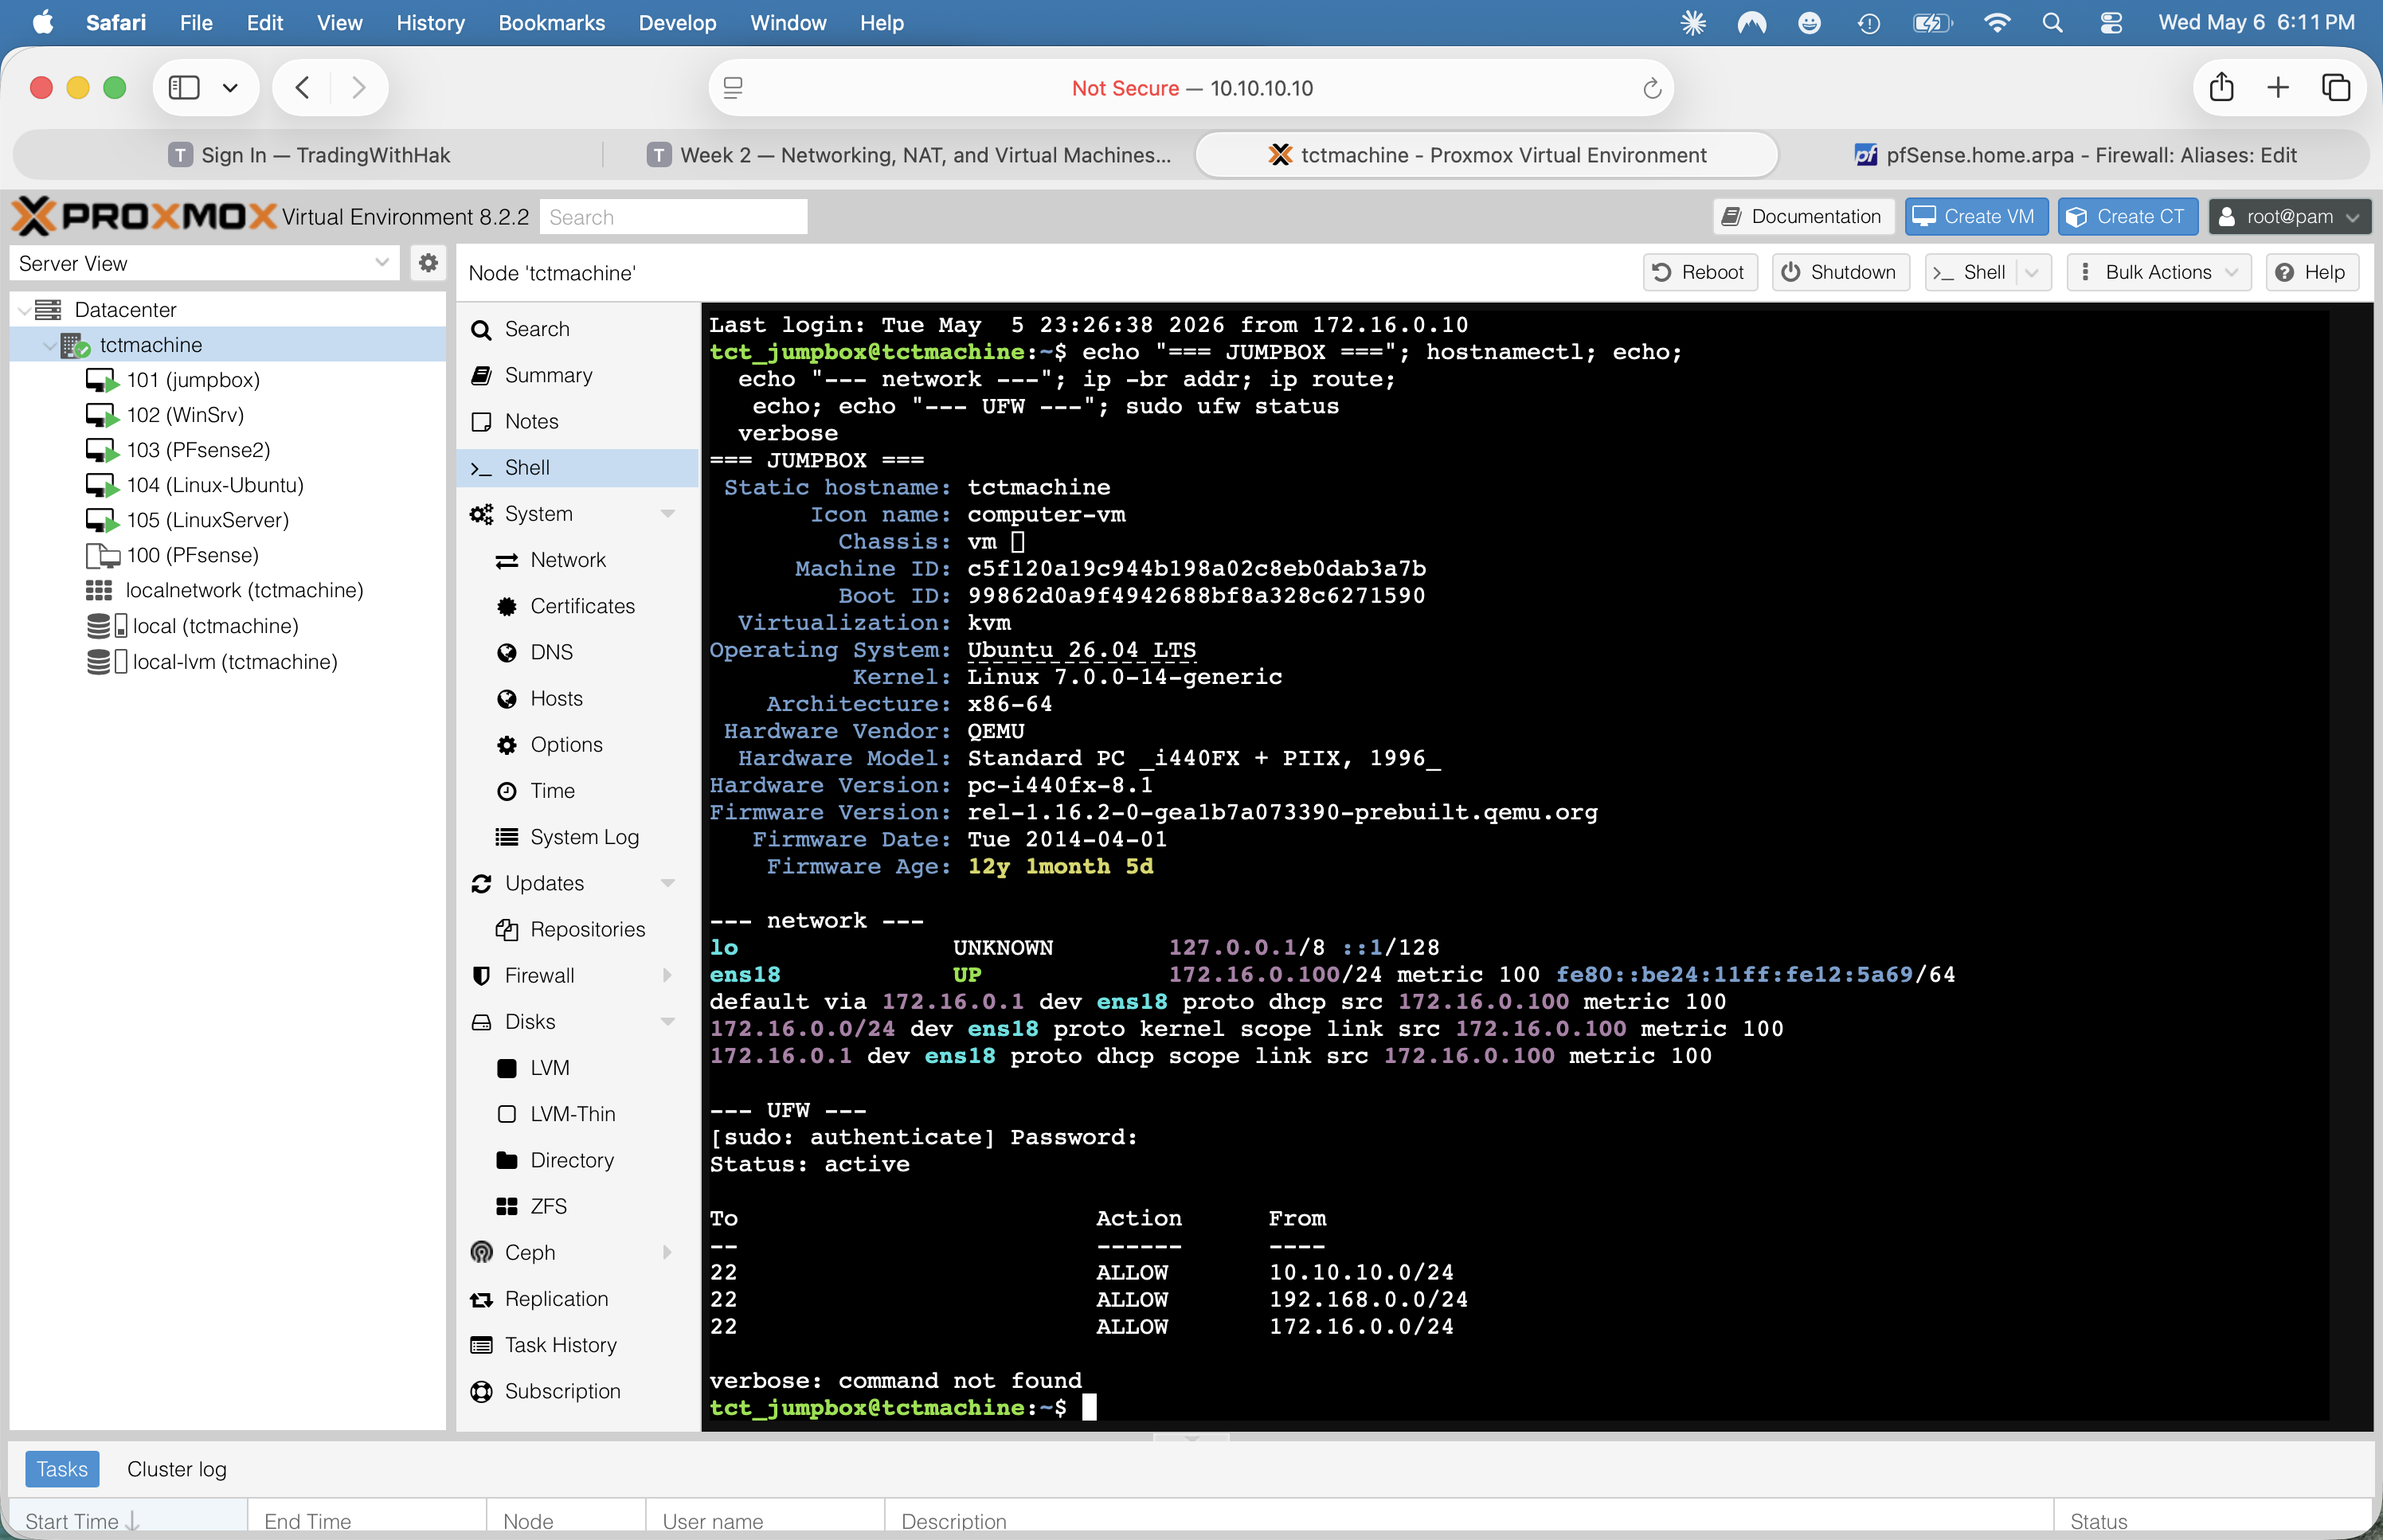Go back in Safari history
2383x1540 pixels.
pos(303,88)
